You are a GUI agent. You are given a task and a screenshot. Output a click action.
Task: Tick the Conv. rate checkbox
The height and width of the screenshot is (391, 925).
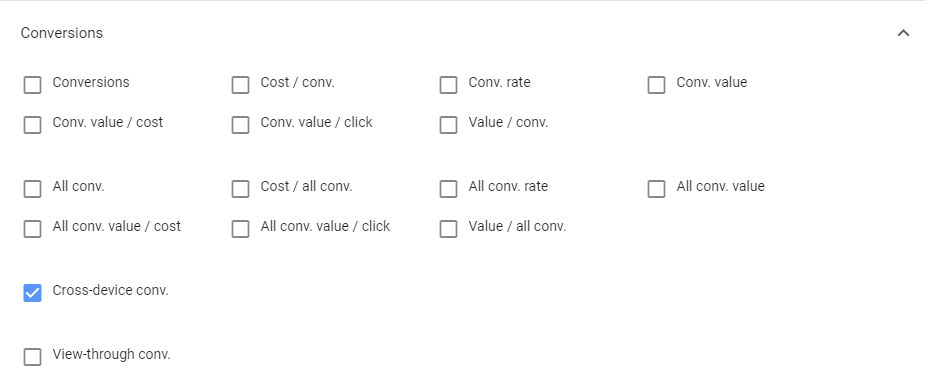[x=448, y=85]
